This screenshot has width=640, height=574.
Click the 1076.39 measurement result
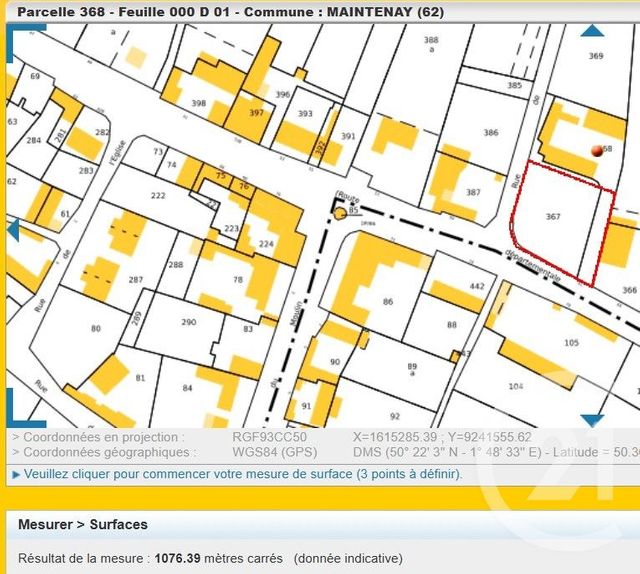[x=178, y=558]
